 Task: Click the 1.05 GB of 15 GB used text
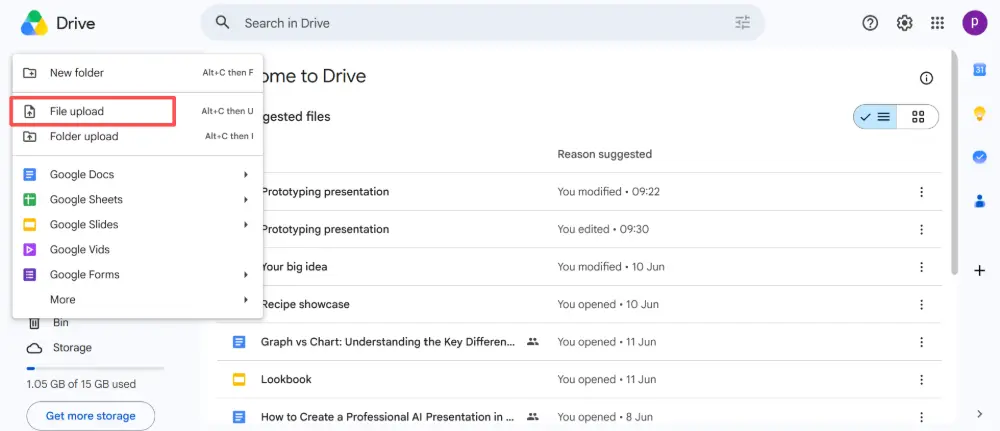[81, 384]
